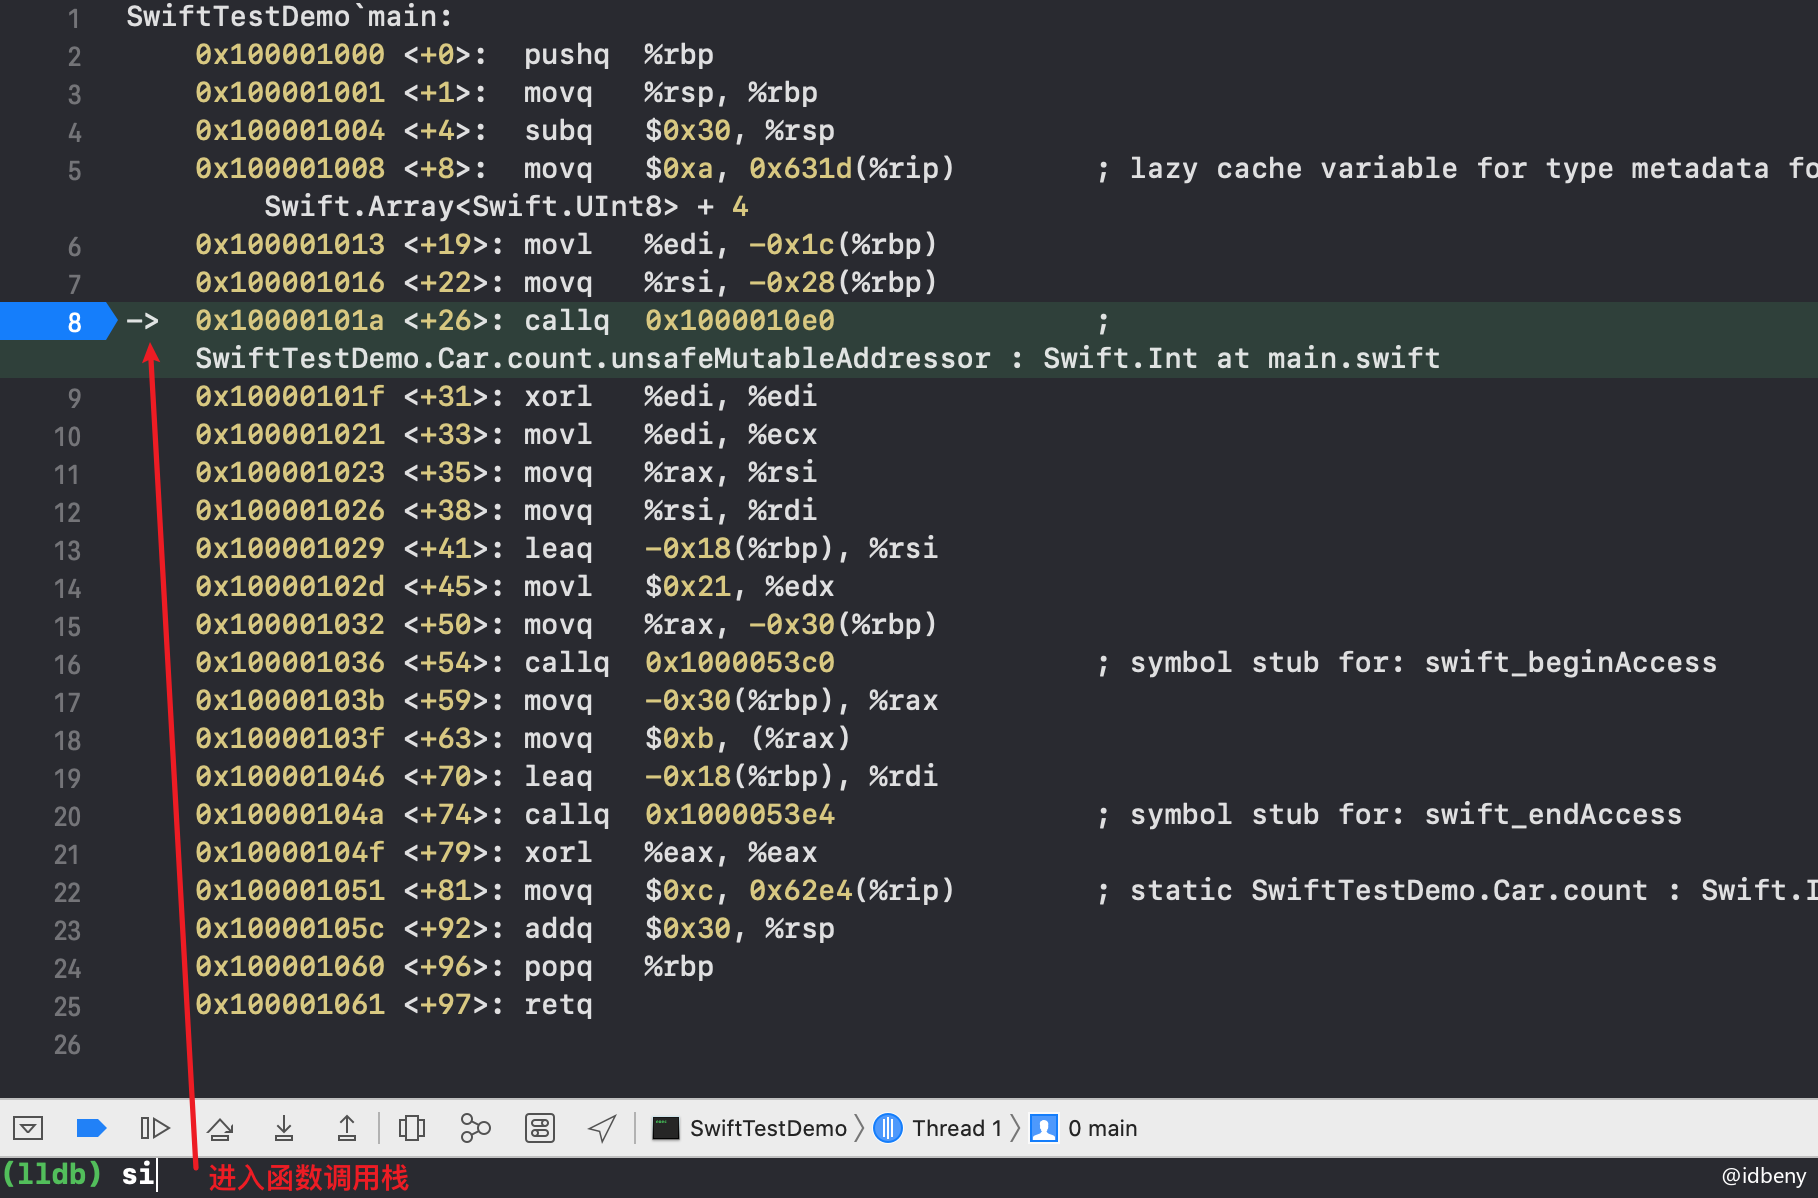Click the Simulate Location arrow icon
Screen dimensions: 1818x1198
[602, 1128]
